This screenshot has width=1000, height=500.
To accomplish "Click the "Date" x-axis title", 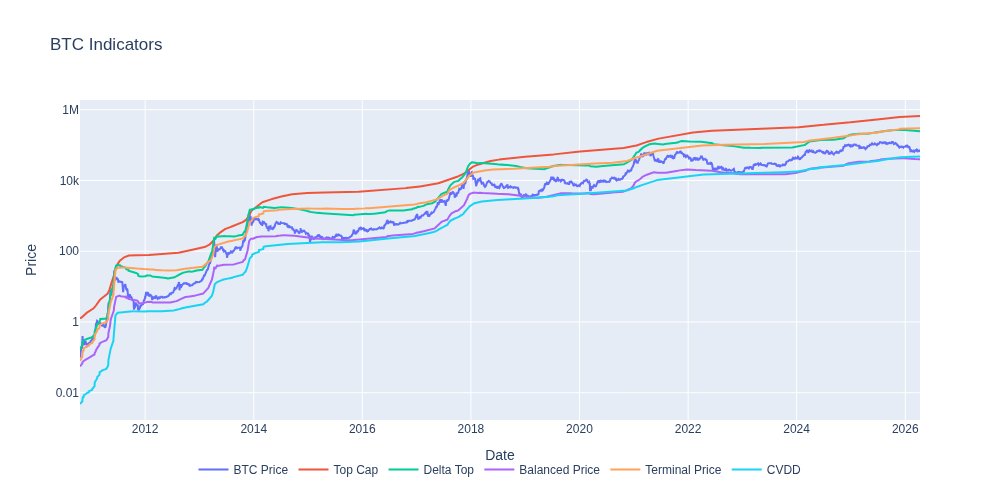I will point(499,455).
